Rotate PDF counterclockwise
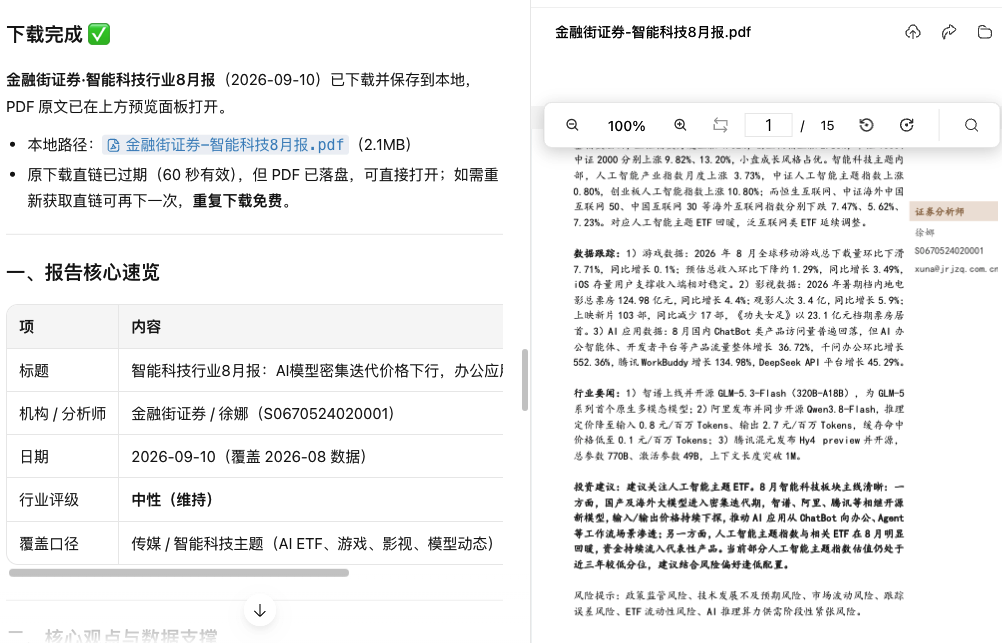 point(867,125)
